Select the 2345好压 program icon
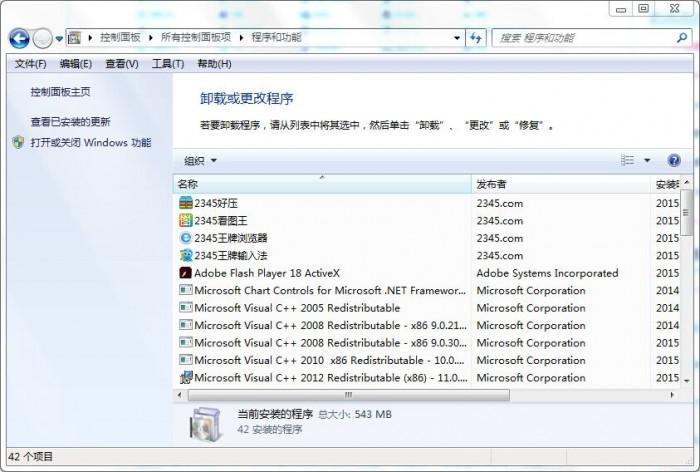Screen dimensions: 700x472 pos(185,203)
